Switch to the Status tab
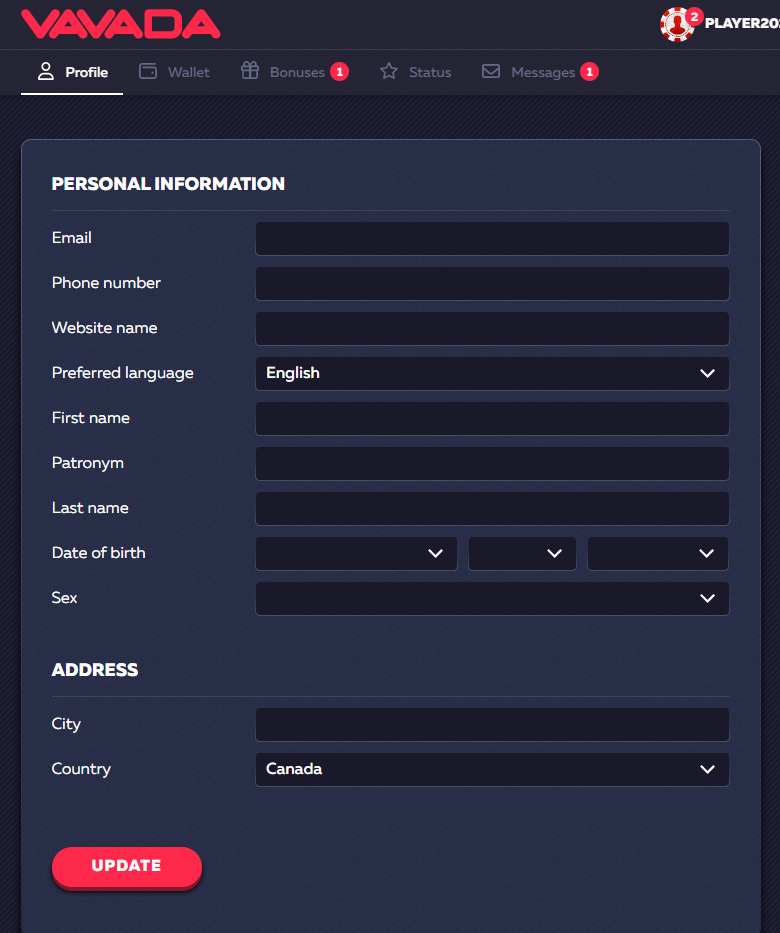The image size is (780, 933). pyautogui.click(x=430, y=72)
